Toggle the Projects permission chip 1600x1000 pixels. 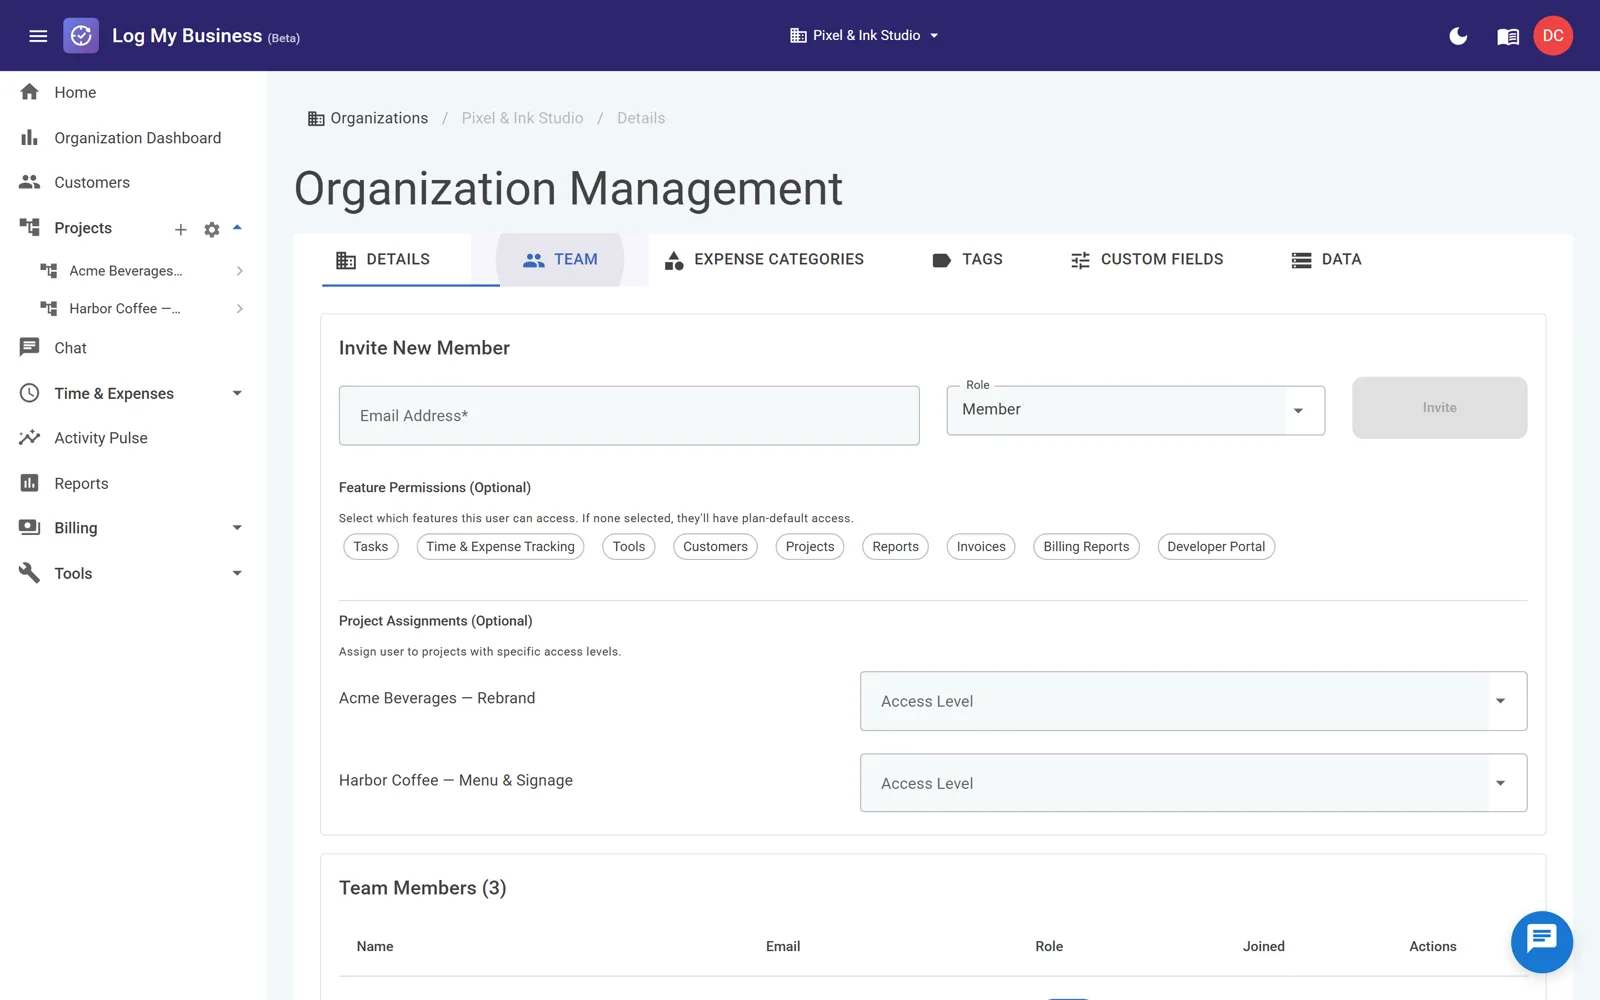[810, 547]
